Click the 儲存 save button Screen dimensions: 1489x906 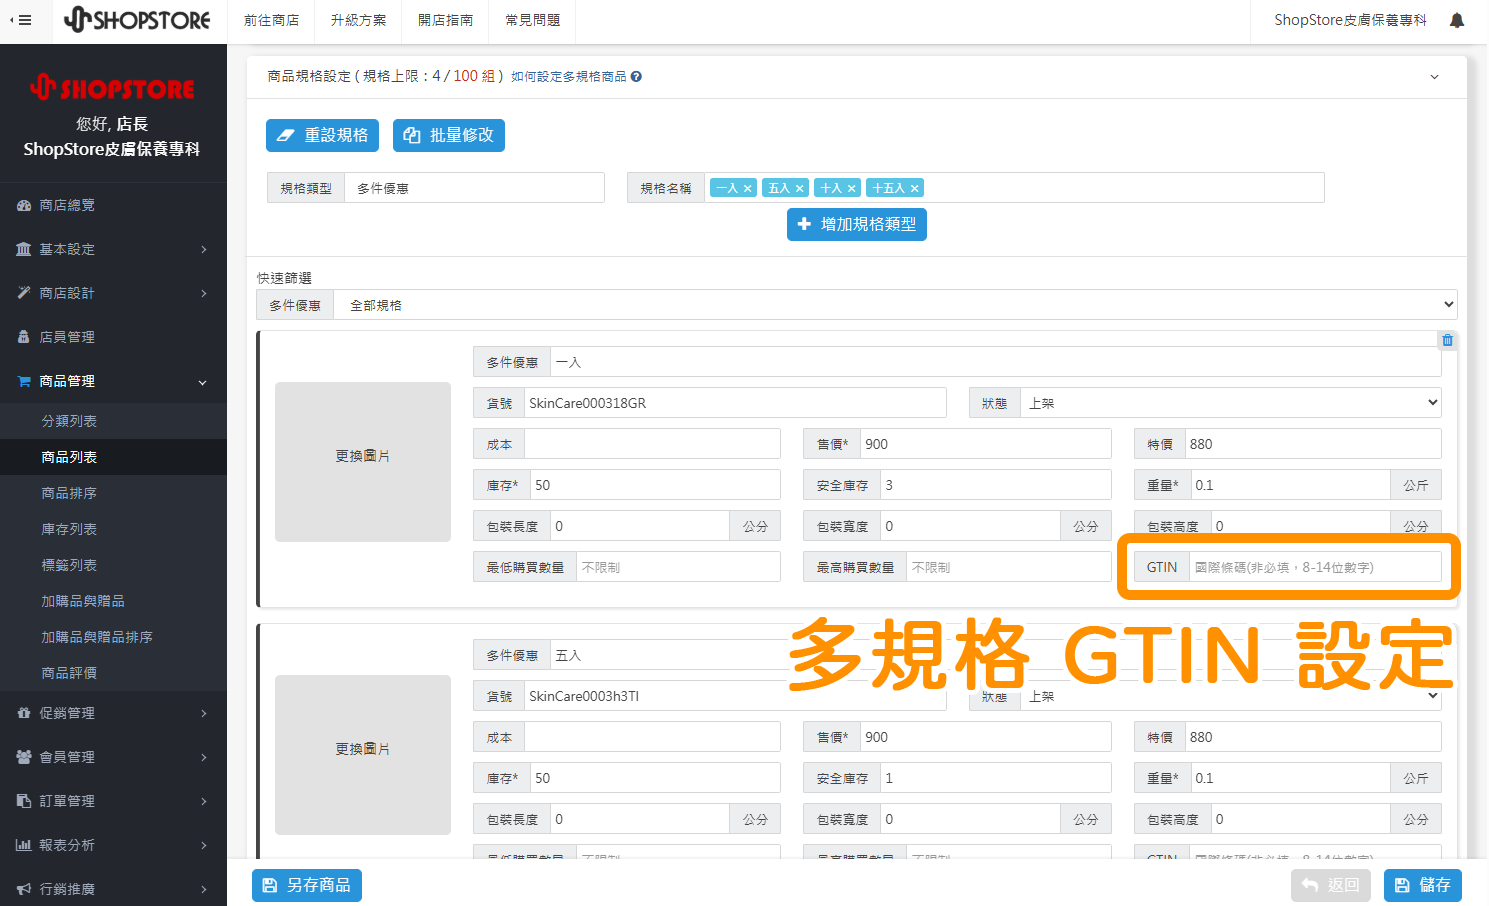click(1423, 885)
